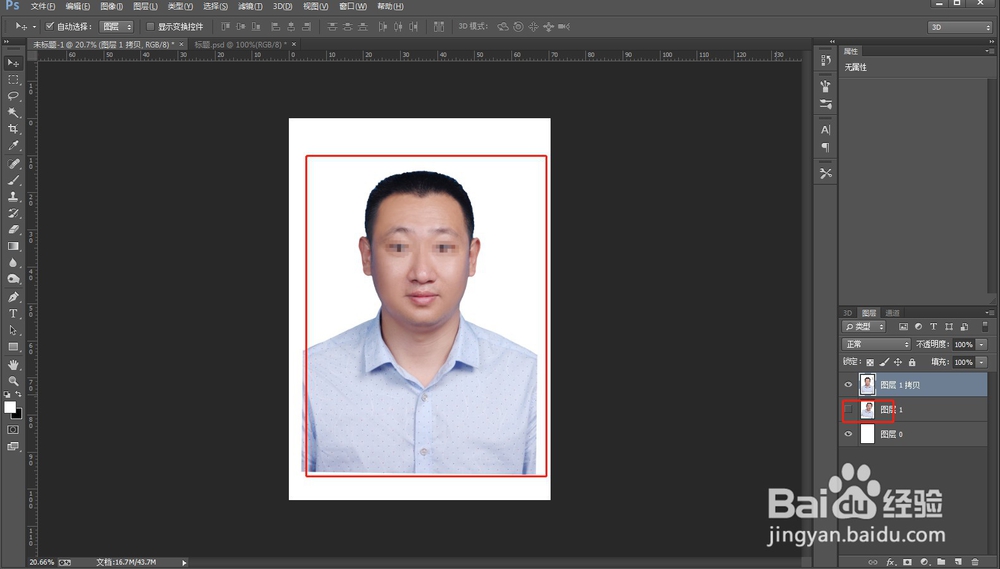Open the 滤镜 menu
This screenshot has width=1000, height=569.
point(249,6)
